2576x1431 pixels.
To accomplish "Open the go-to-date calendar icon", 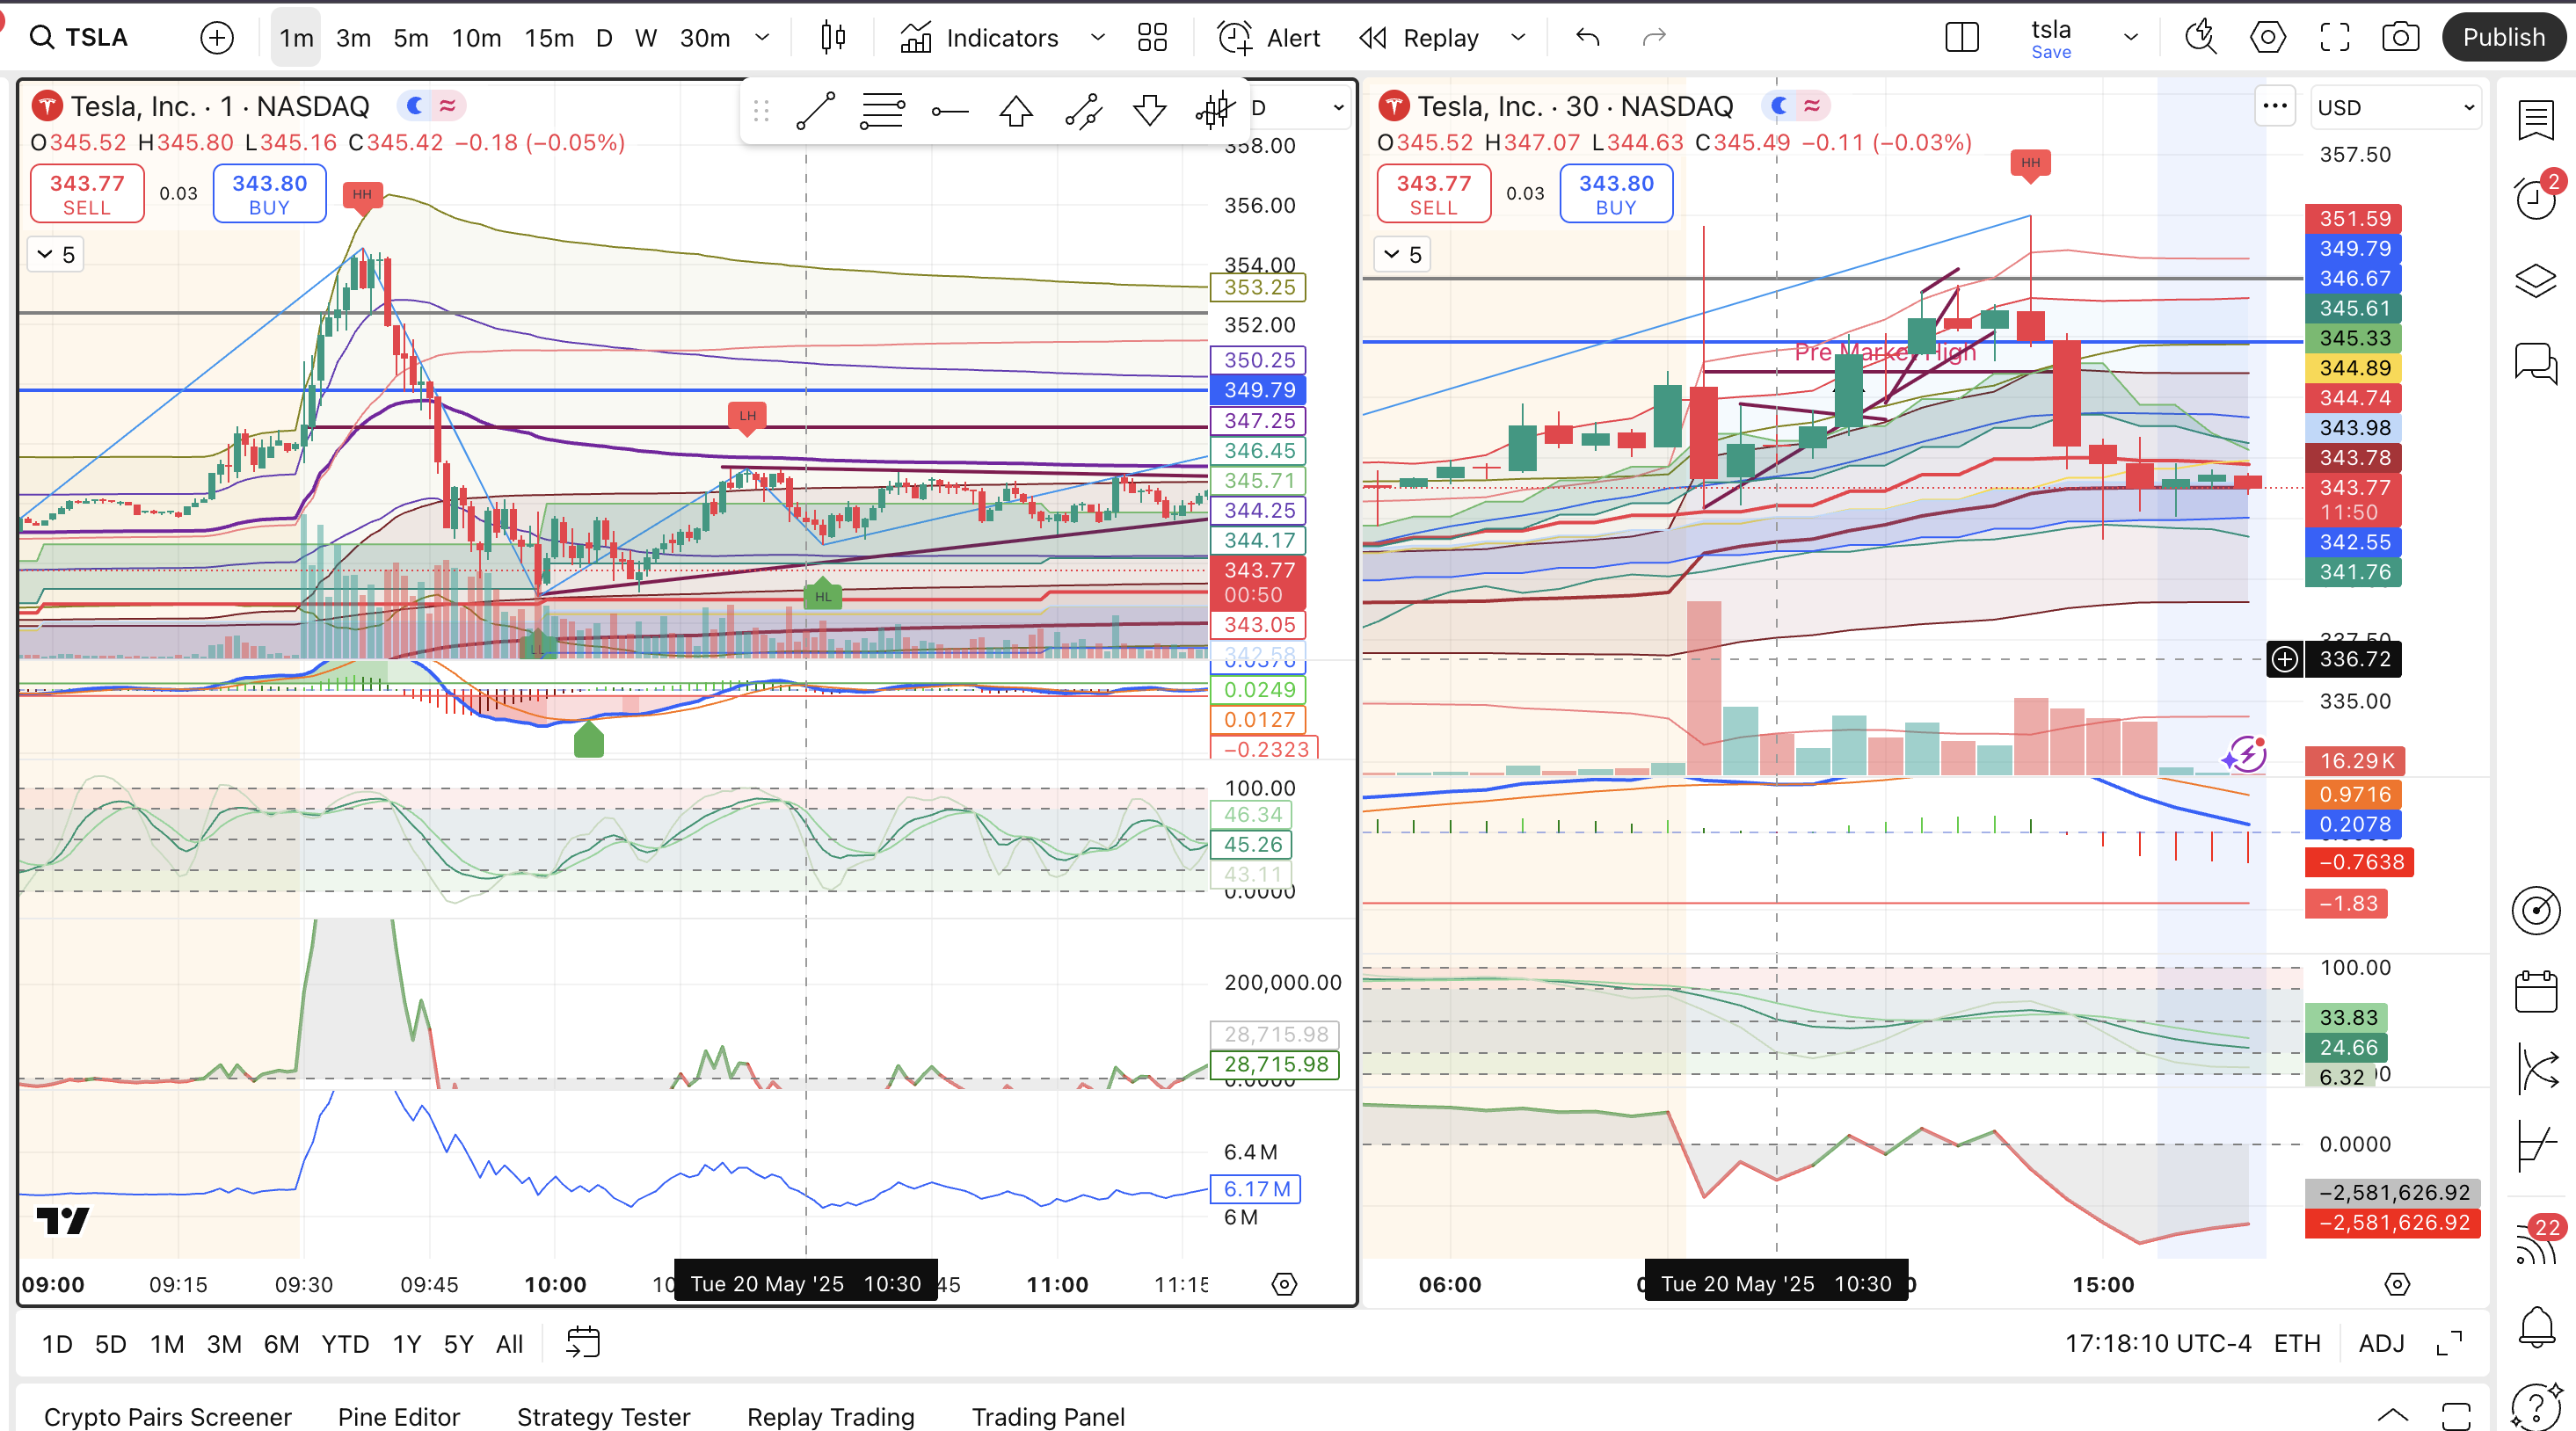I will pyautogui.click(x=583, y=1343).
